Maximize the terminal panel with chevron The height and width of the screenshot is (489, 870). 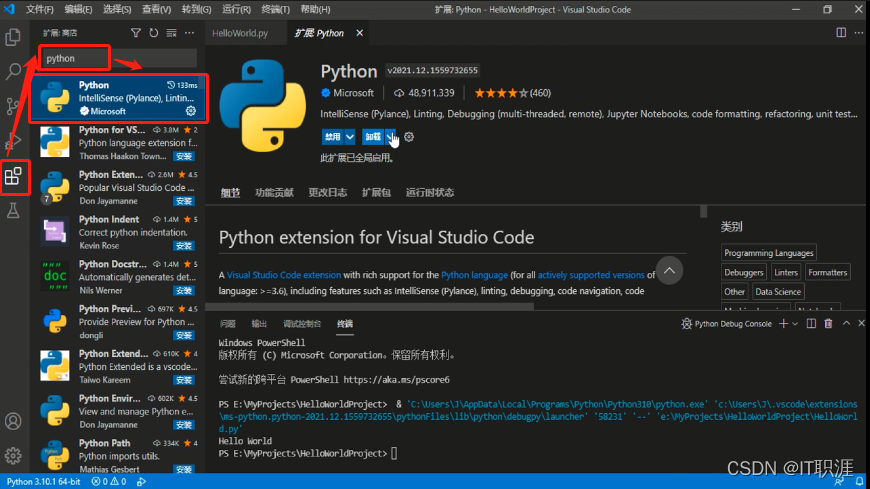(x=846, y=323)
